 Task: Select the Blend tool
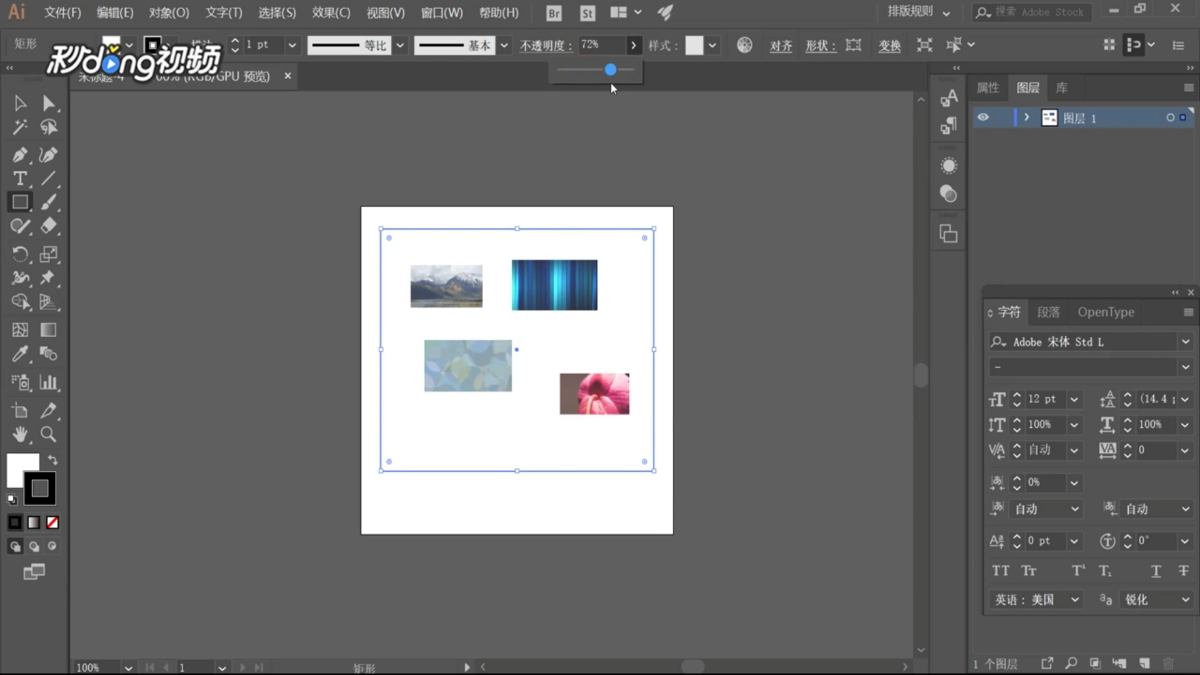pyautogui.click(x=48, y=354)
